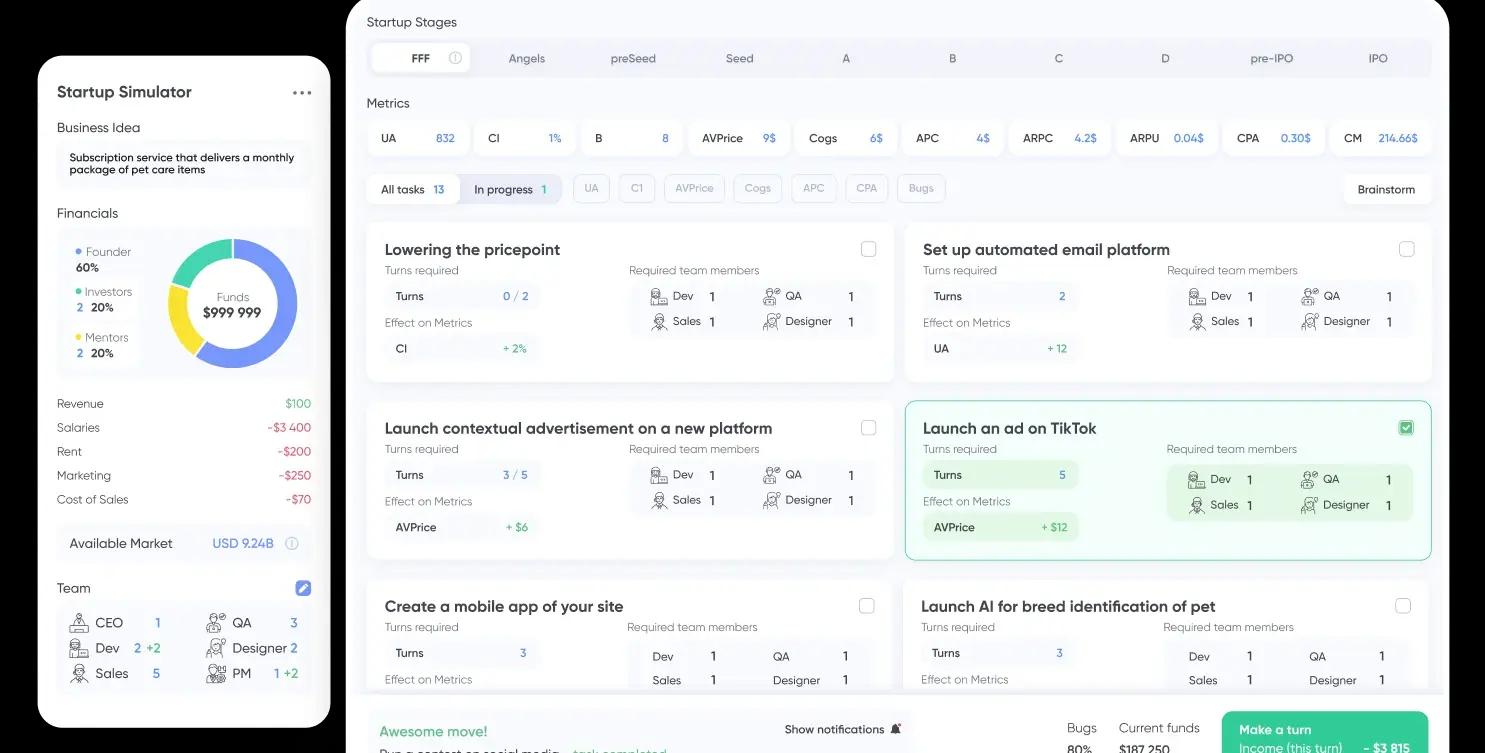Click Sales icon in automated email platform card
Screen dimensions: 1485x753
pos(1197,322)
